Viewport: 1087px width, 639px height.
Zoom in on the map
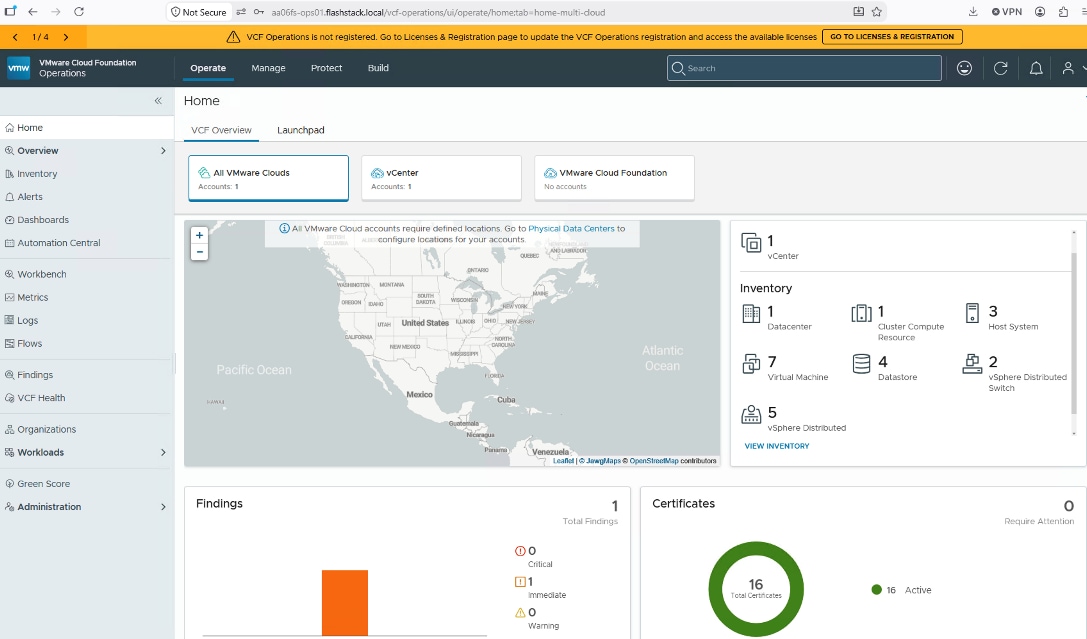point(200,235)
